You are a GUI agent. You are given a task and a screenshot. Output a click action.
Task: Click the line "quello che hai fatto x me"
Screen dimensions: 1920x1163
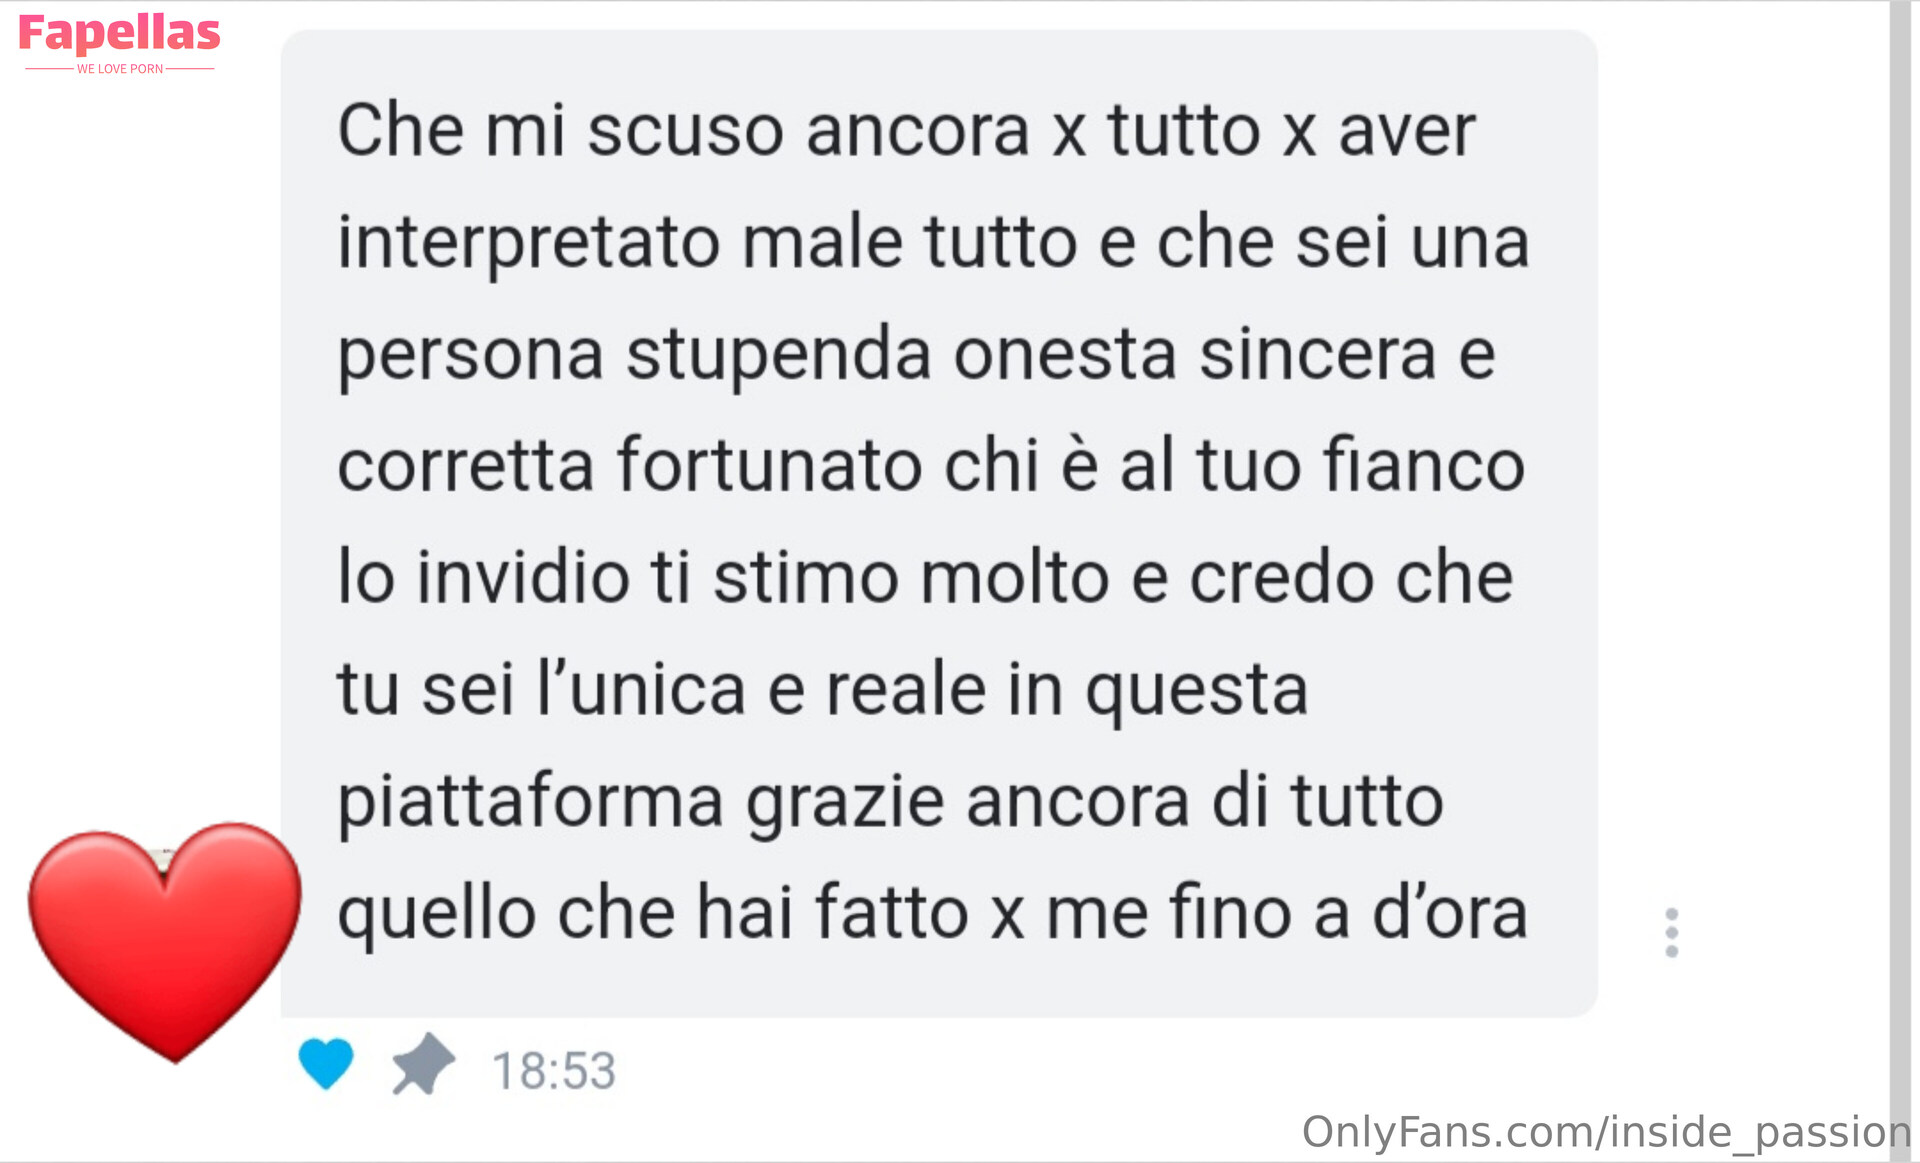coord(932,913)
